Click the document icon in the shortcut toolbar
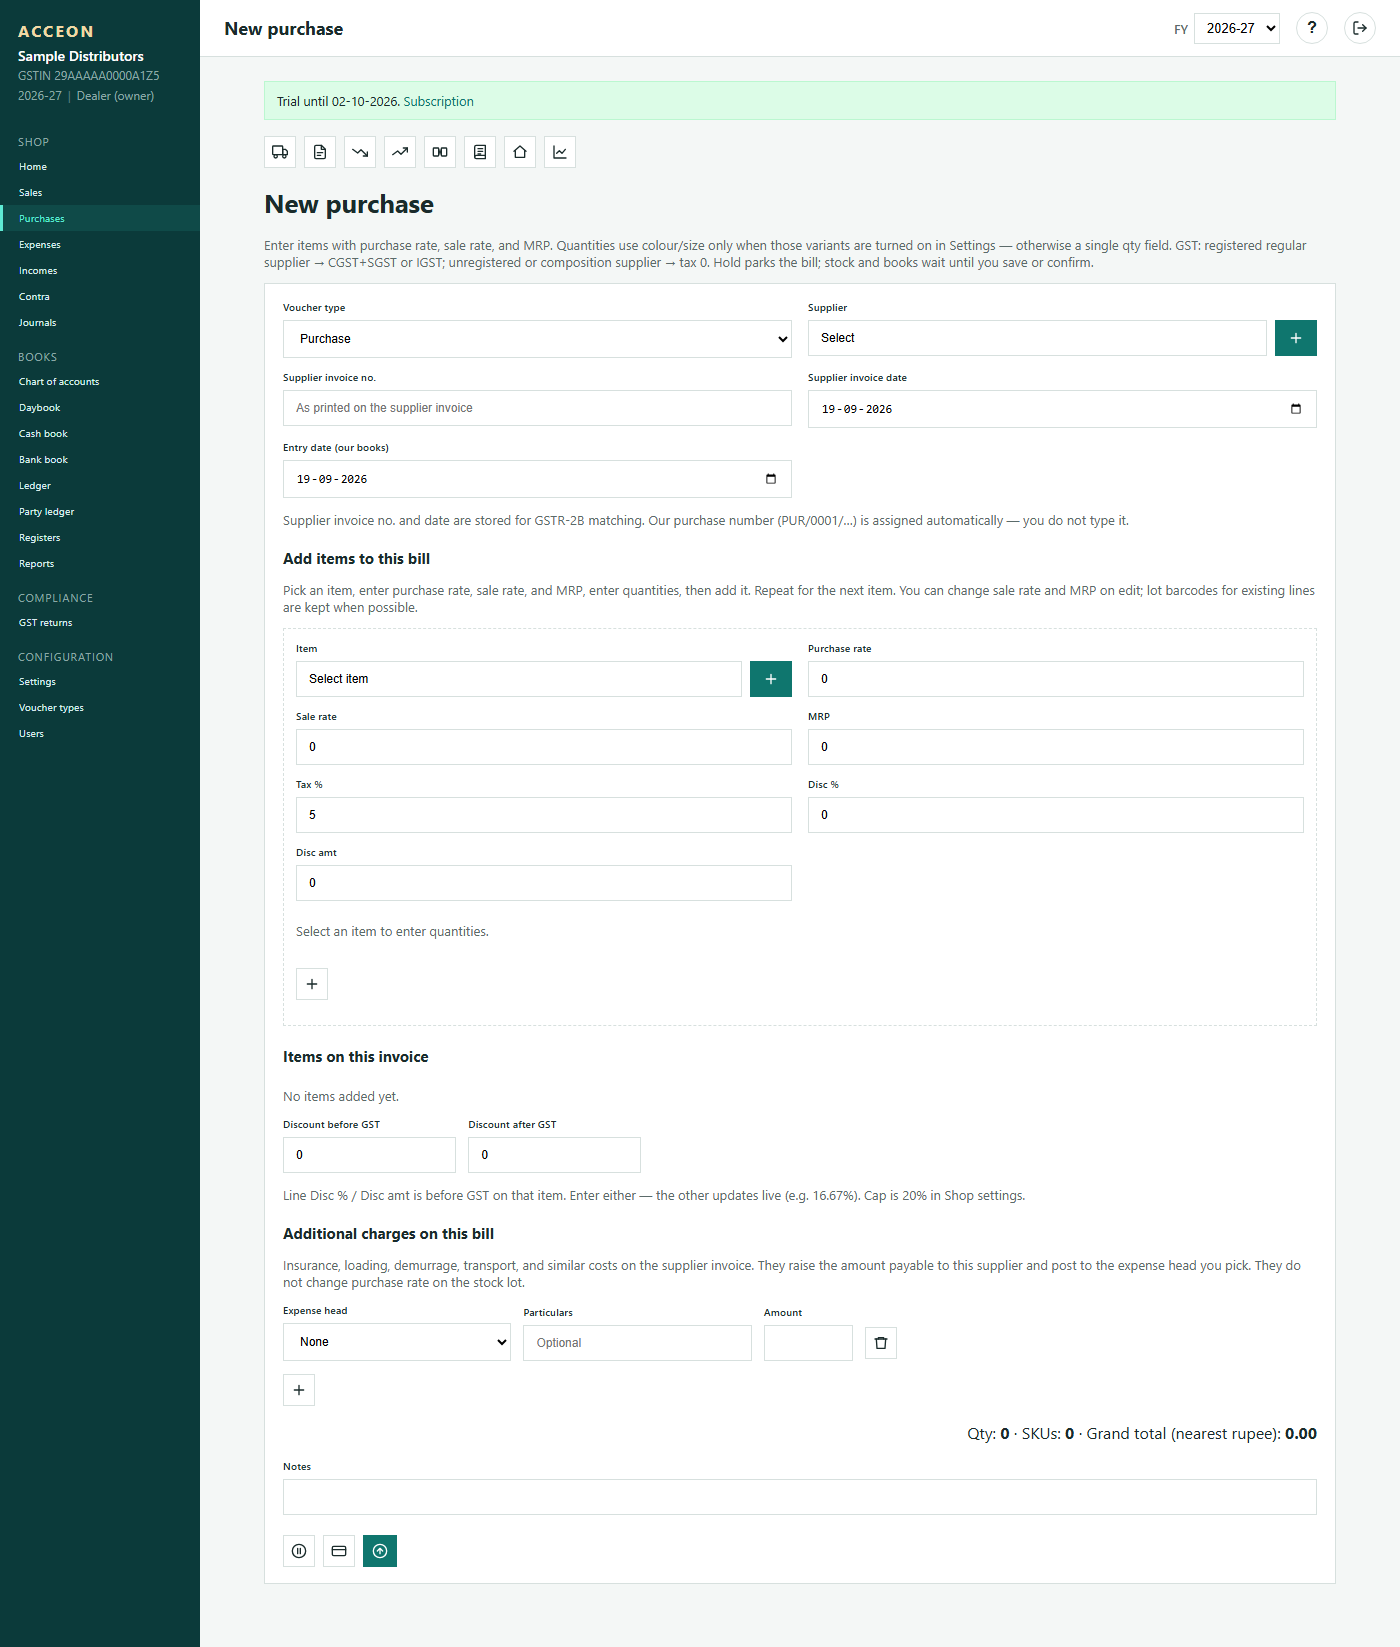This screenshot has width=1400, height=1647. point(320,152)
